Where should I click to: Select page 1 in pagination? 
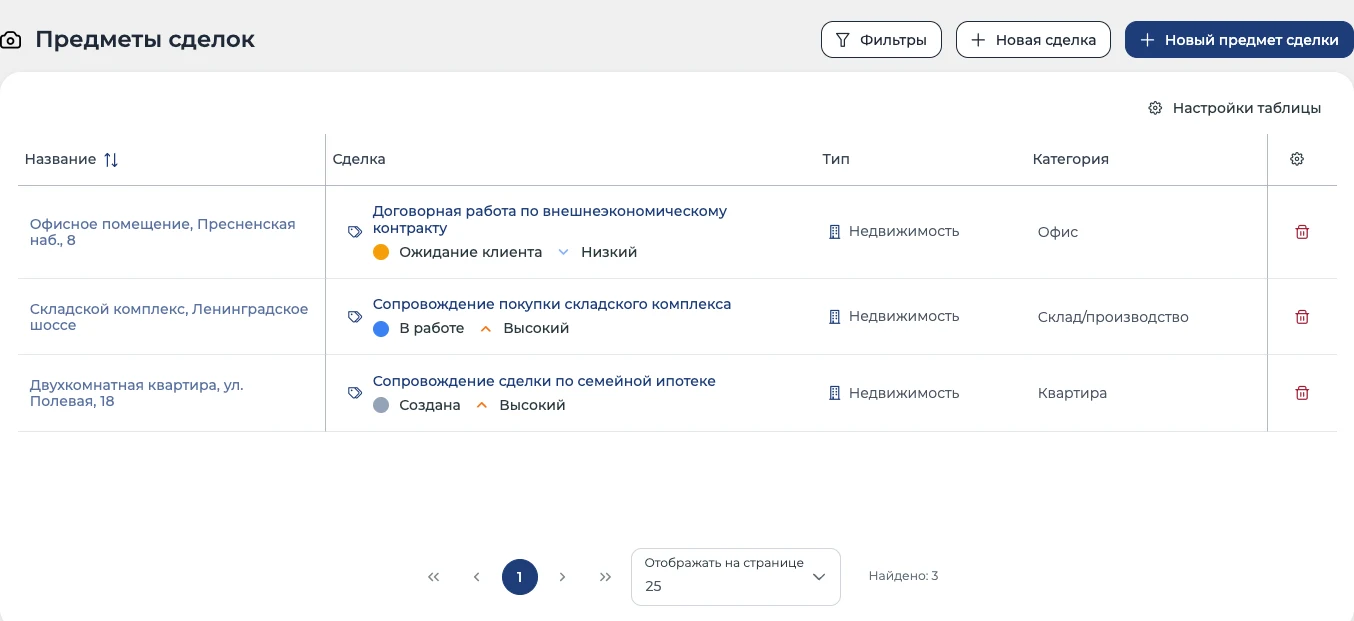(x=520, y=577)
